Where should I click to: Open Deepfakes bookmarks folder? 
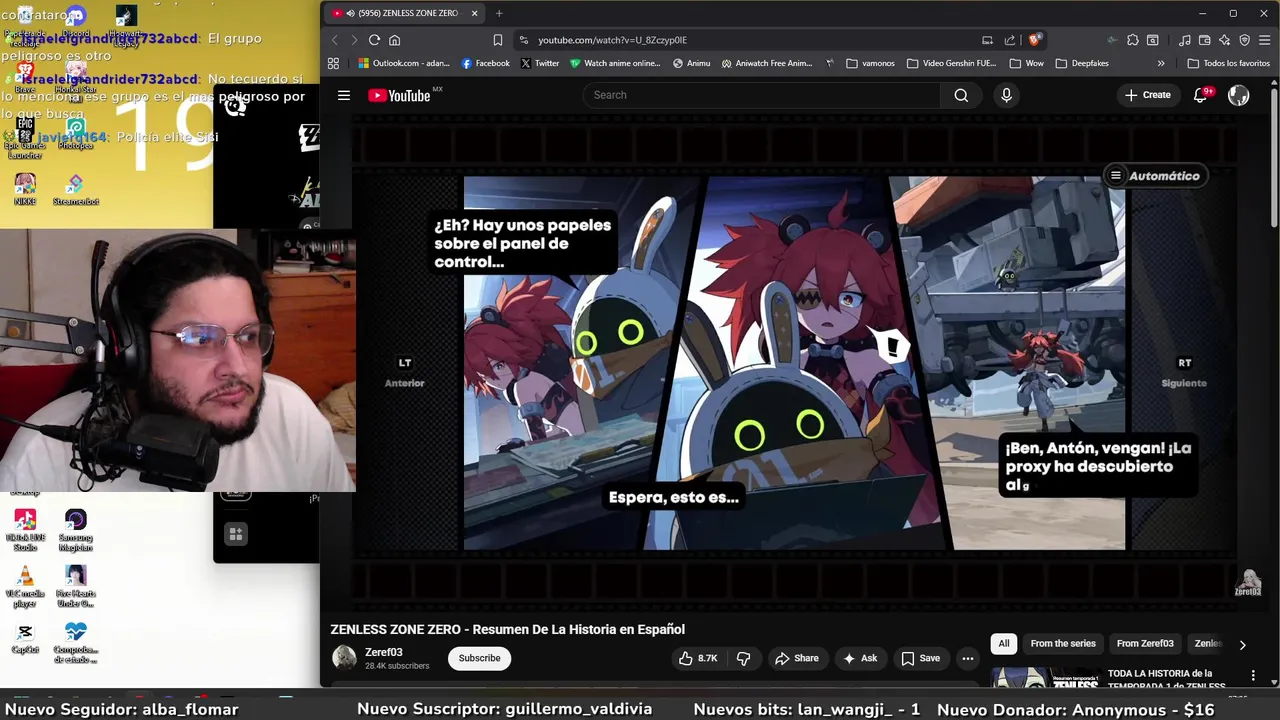[x=1082, y=63]
